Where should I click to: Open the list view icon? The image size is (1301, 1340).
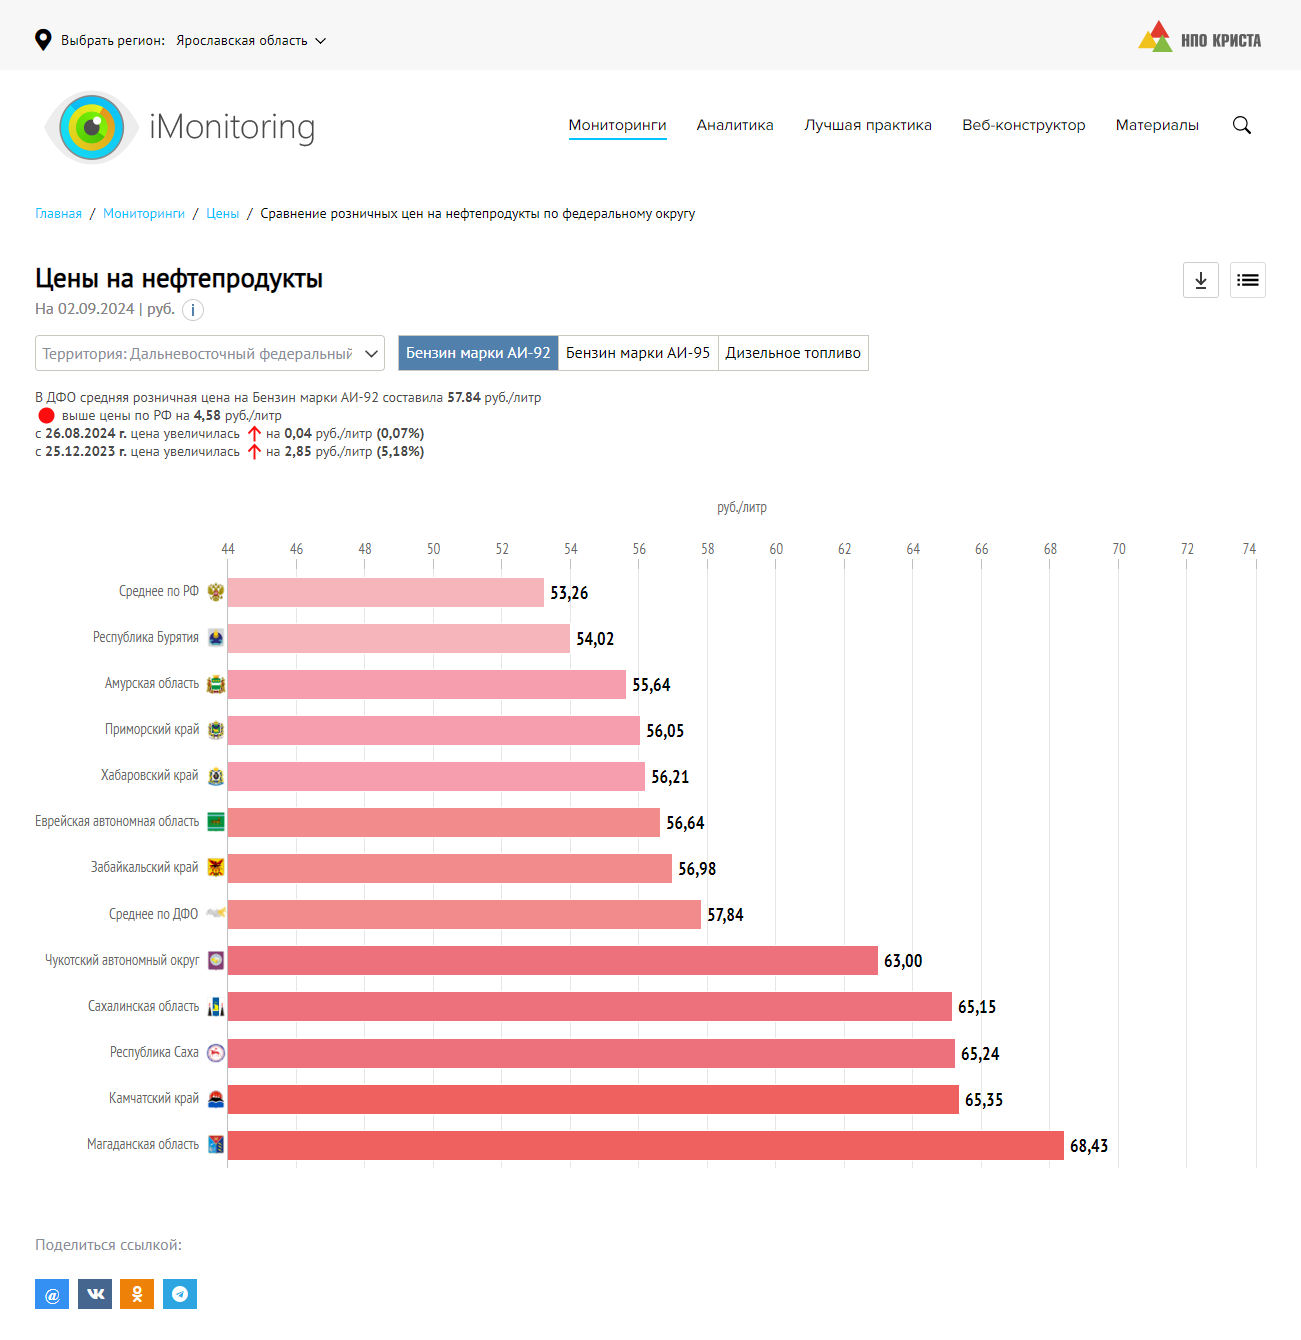[x=1247, y=280]
